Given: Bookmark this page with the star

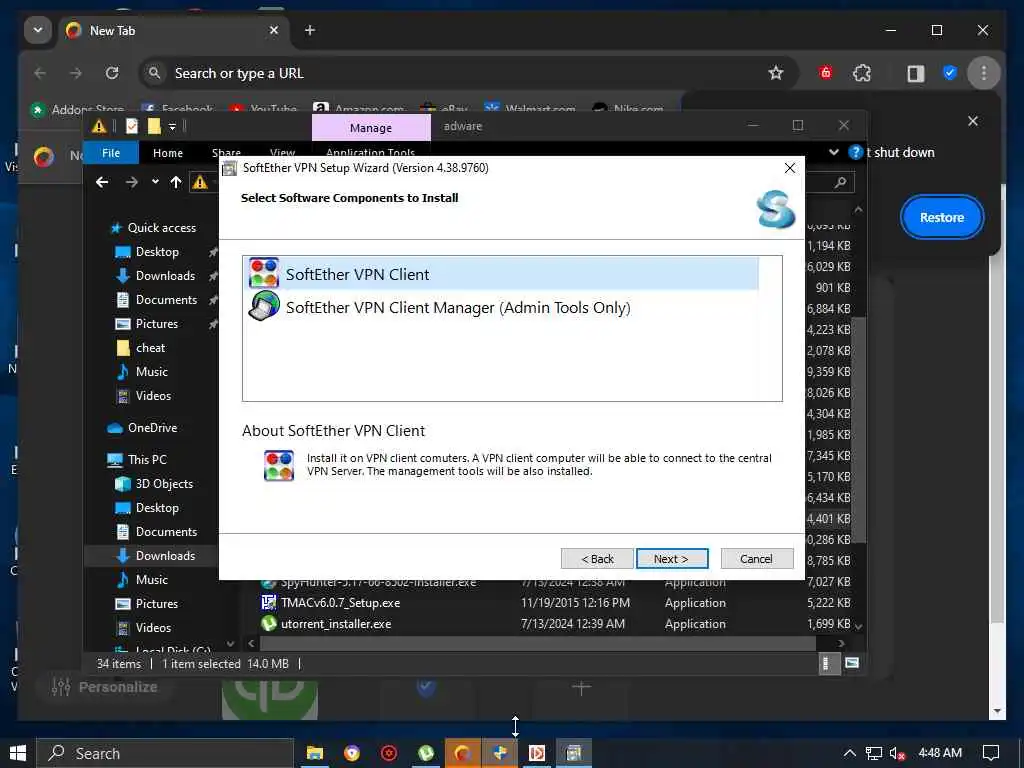Looking at the screenshot, I should (x=775, y=73).
